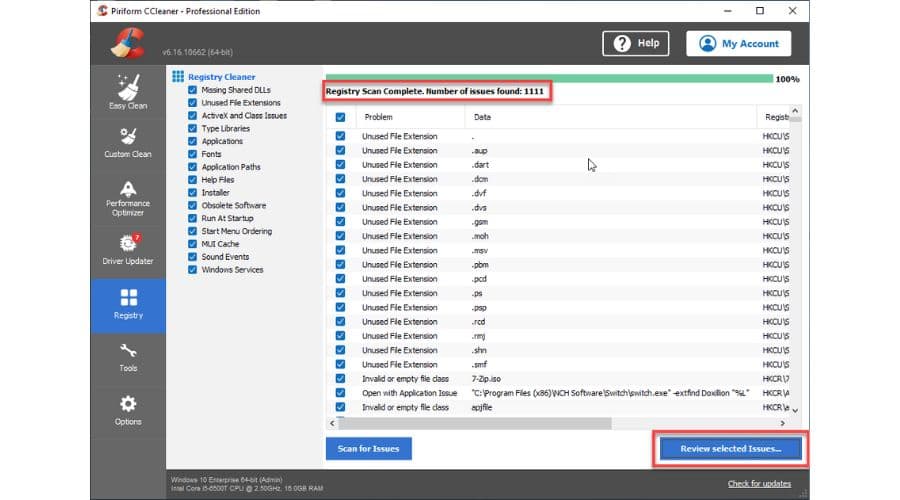The height and width of the screenshot is (500, 900).
Task: Uncheck the Open with Application Issue row
Action: point(340,393)
